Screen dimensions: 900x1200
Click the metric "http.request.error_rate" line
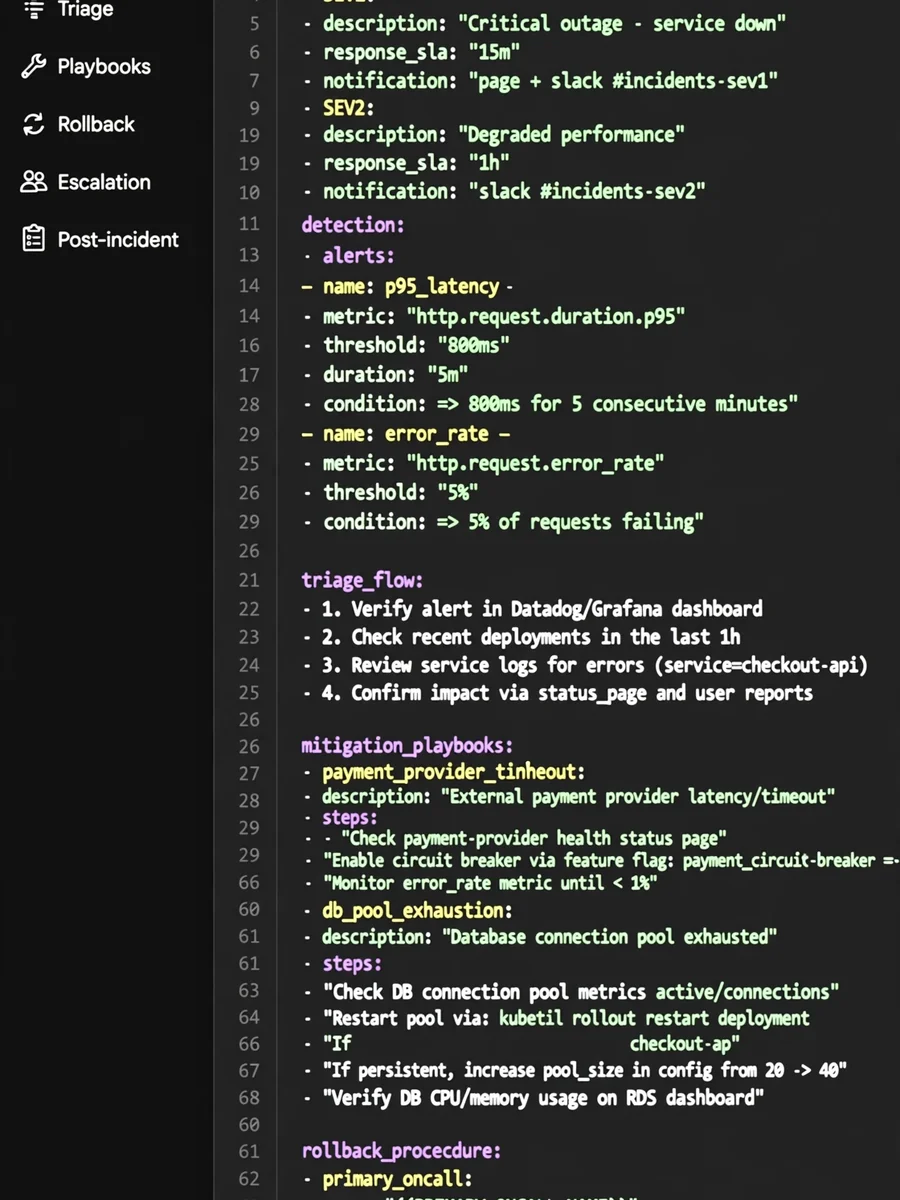484,463
